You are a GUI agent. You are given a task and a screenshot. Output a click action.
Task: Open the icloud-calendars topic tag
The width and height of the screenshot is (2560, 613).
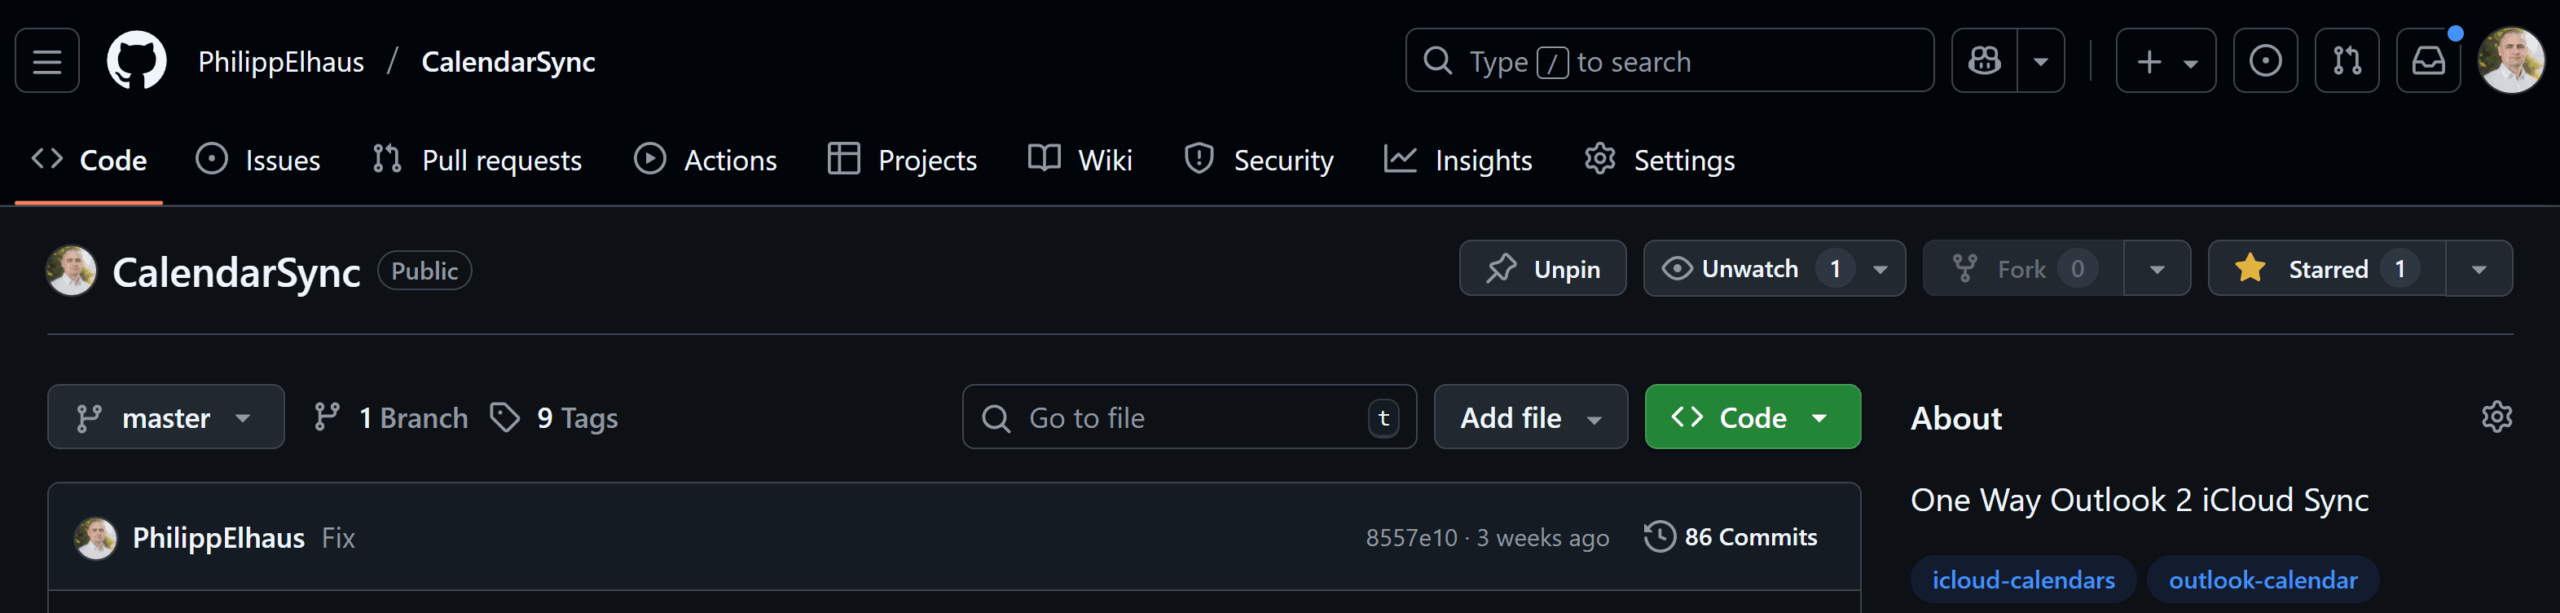click(x=2023, y=580)
